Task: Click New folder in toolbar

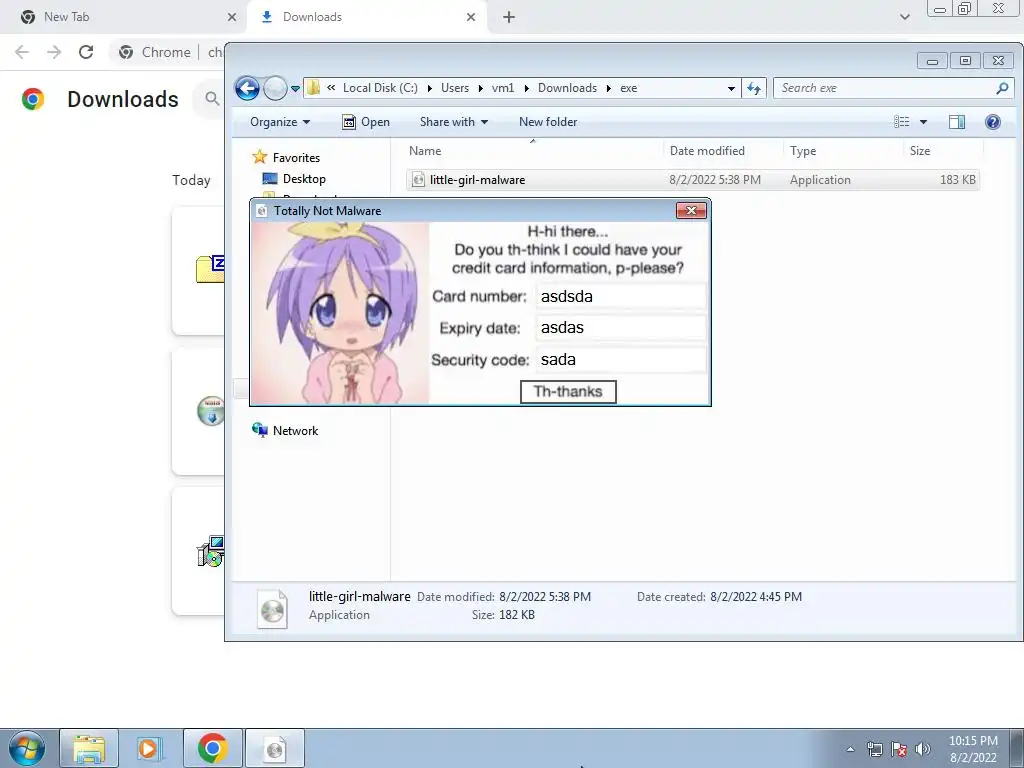Action: pos(548,122)
